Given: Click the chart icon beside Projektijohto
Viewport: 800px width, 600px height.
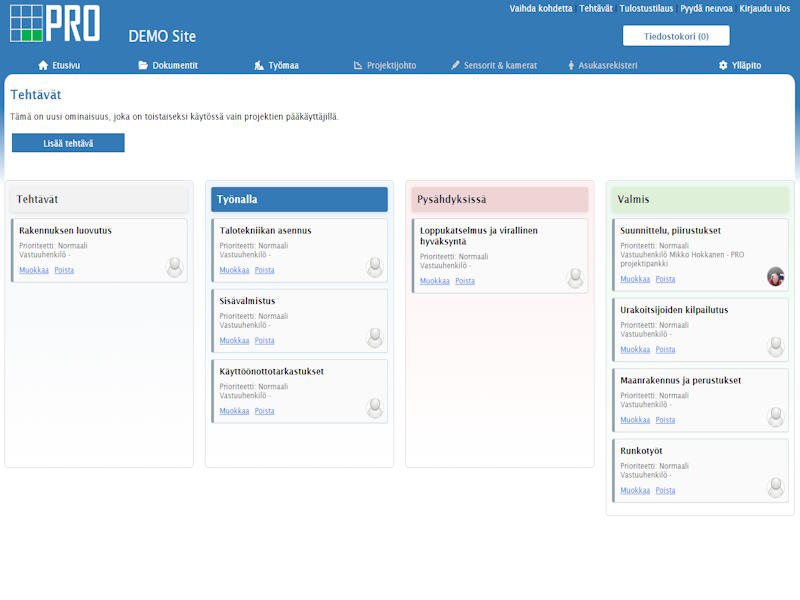Looking at the screenshot, I should click(x=359, y=65).
